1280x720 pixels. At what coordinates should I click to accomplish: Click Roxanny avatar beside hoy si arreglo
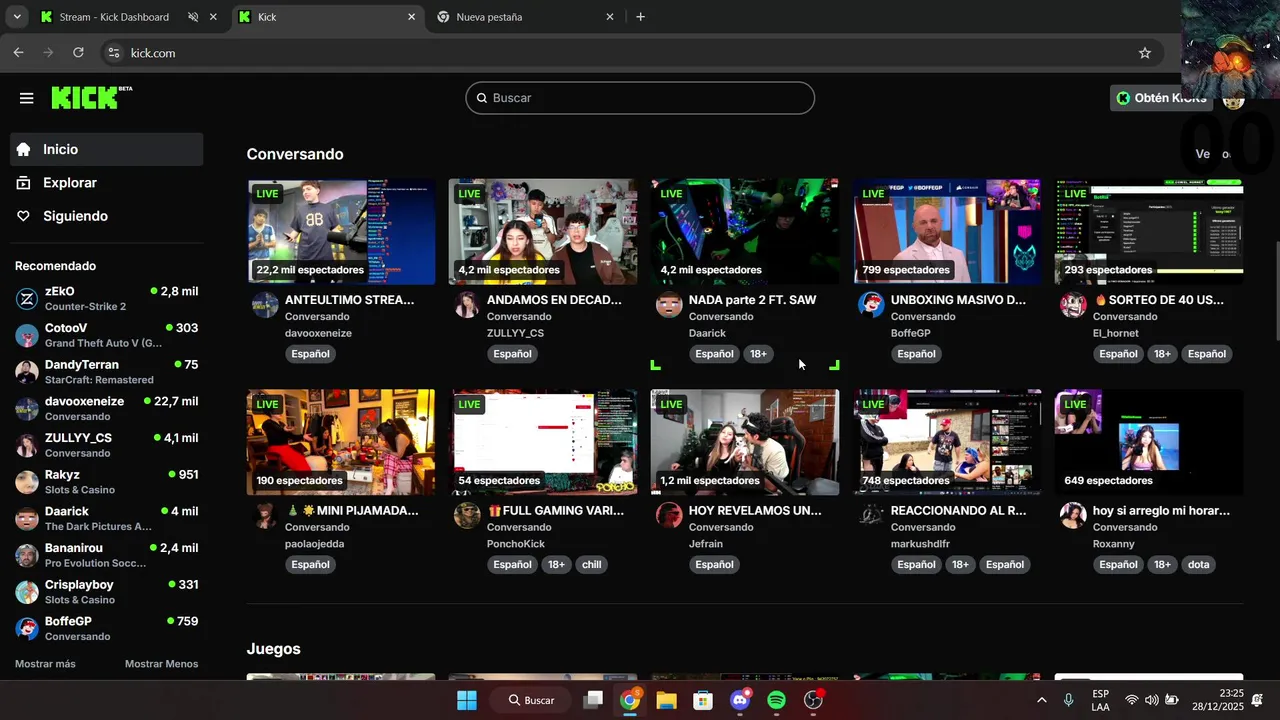tap(1073, 515)
